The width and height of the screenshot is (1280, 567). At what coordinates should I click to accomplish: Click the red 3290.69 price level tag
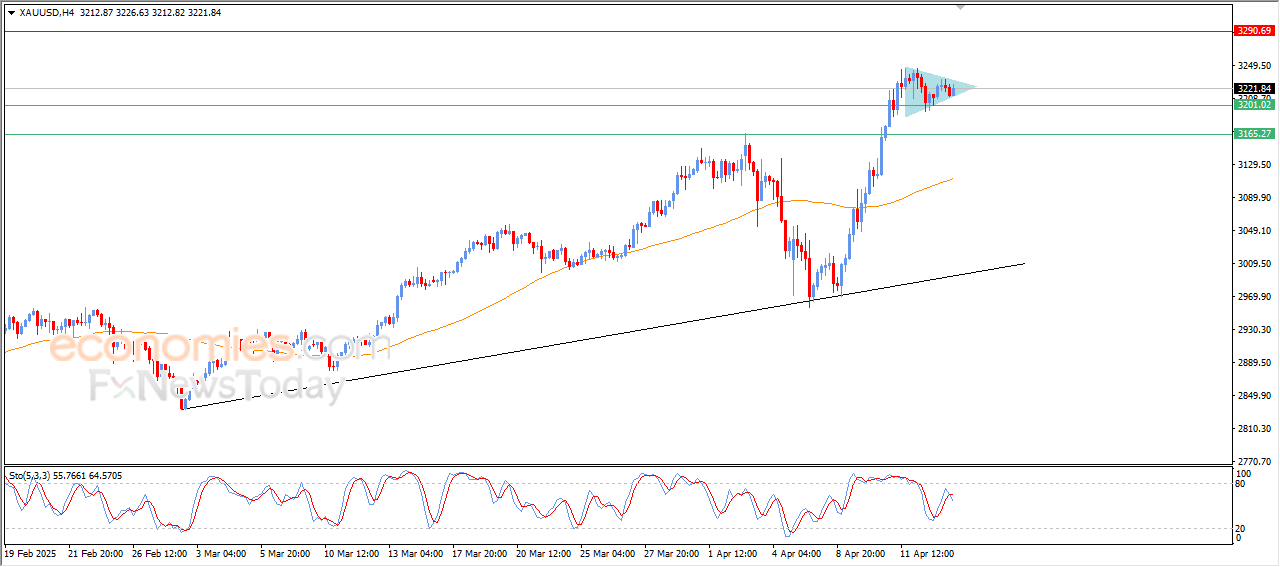point(1254,31)
